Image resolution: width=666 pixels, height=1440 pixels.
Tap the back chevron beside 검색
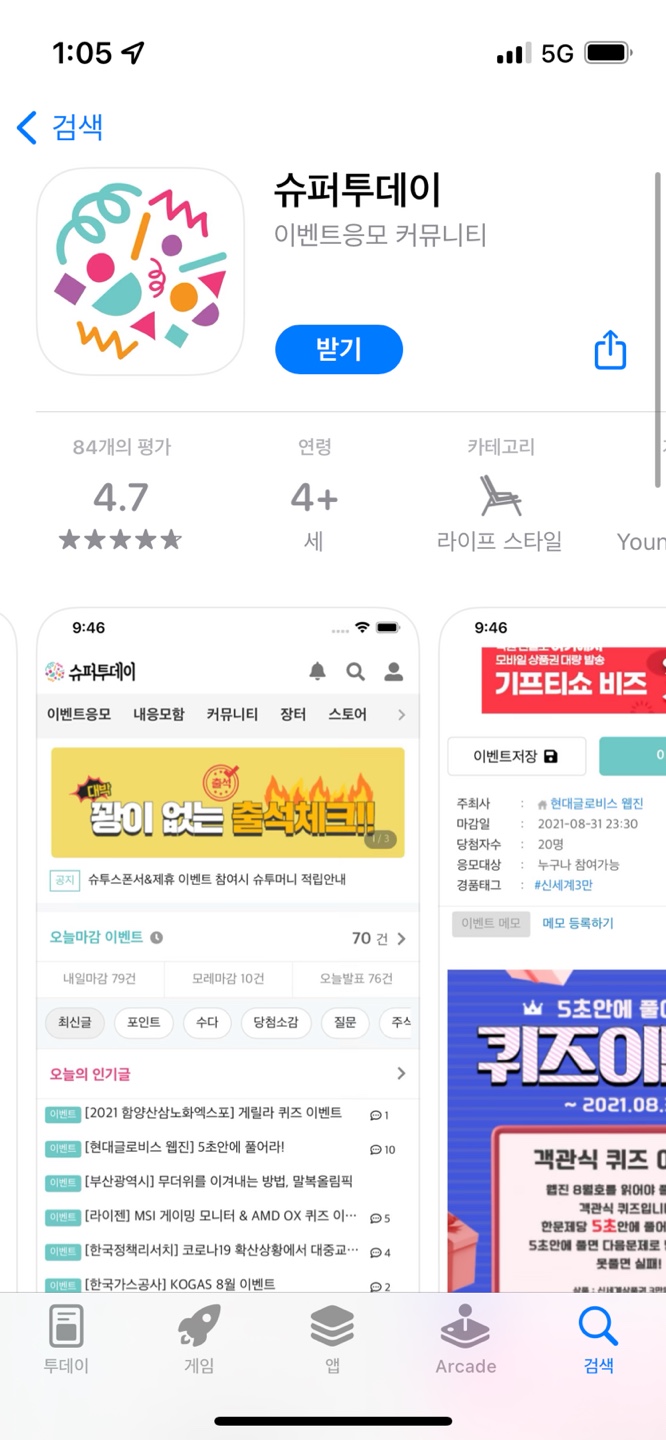coord(27,127)
